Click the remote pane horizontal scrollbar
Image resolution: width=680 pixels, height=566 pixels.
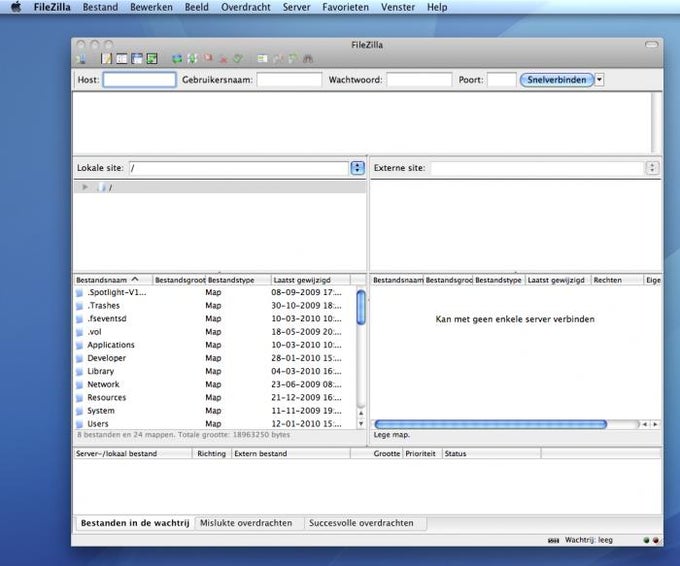pos(490,424)
